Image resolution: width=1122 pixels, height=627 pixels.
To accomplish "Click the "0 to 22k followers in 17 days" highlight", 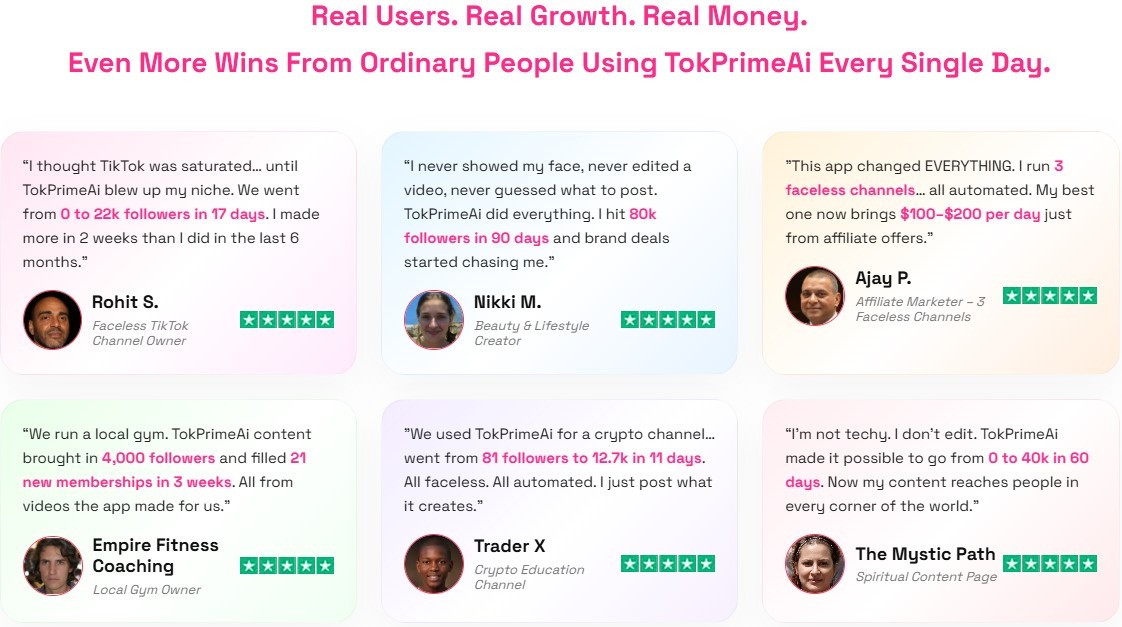I will click(x=163, y=214).
